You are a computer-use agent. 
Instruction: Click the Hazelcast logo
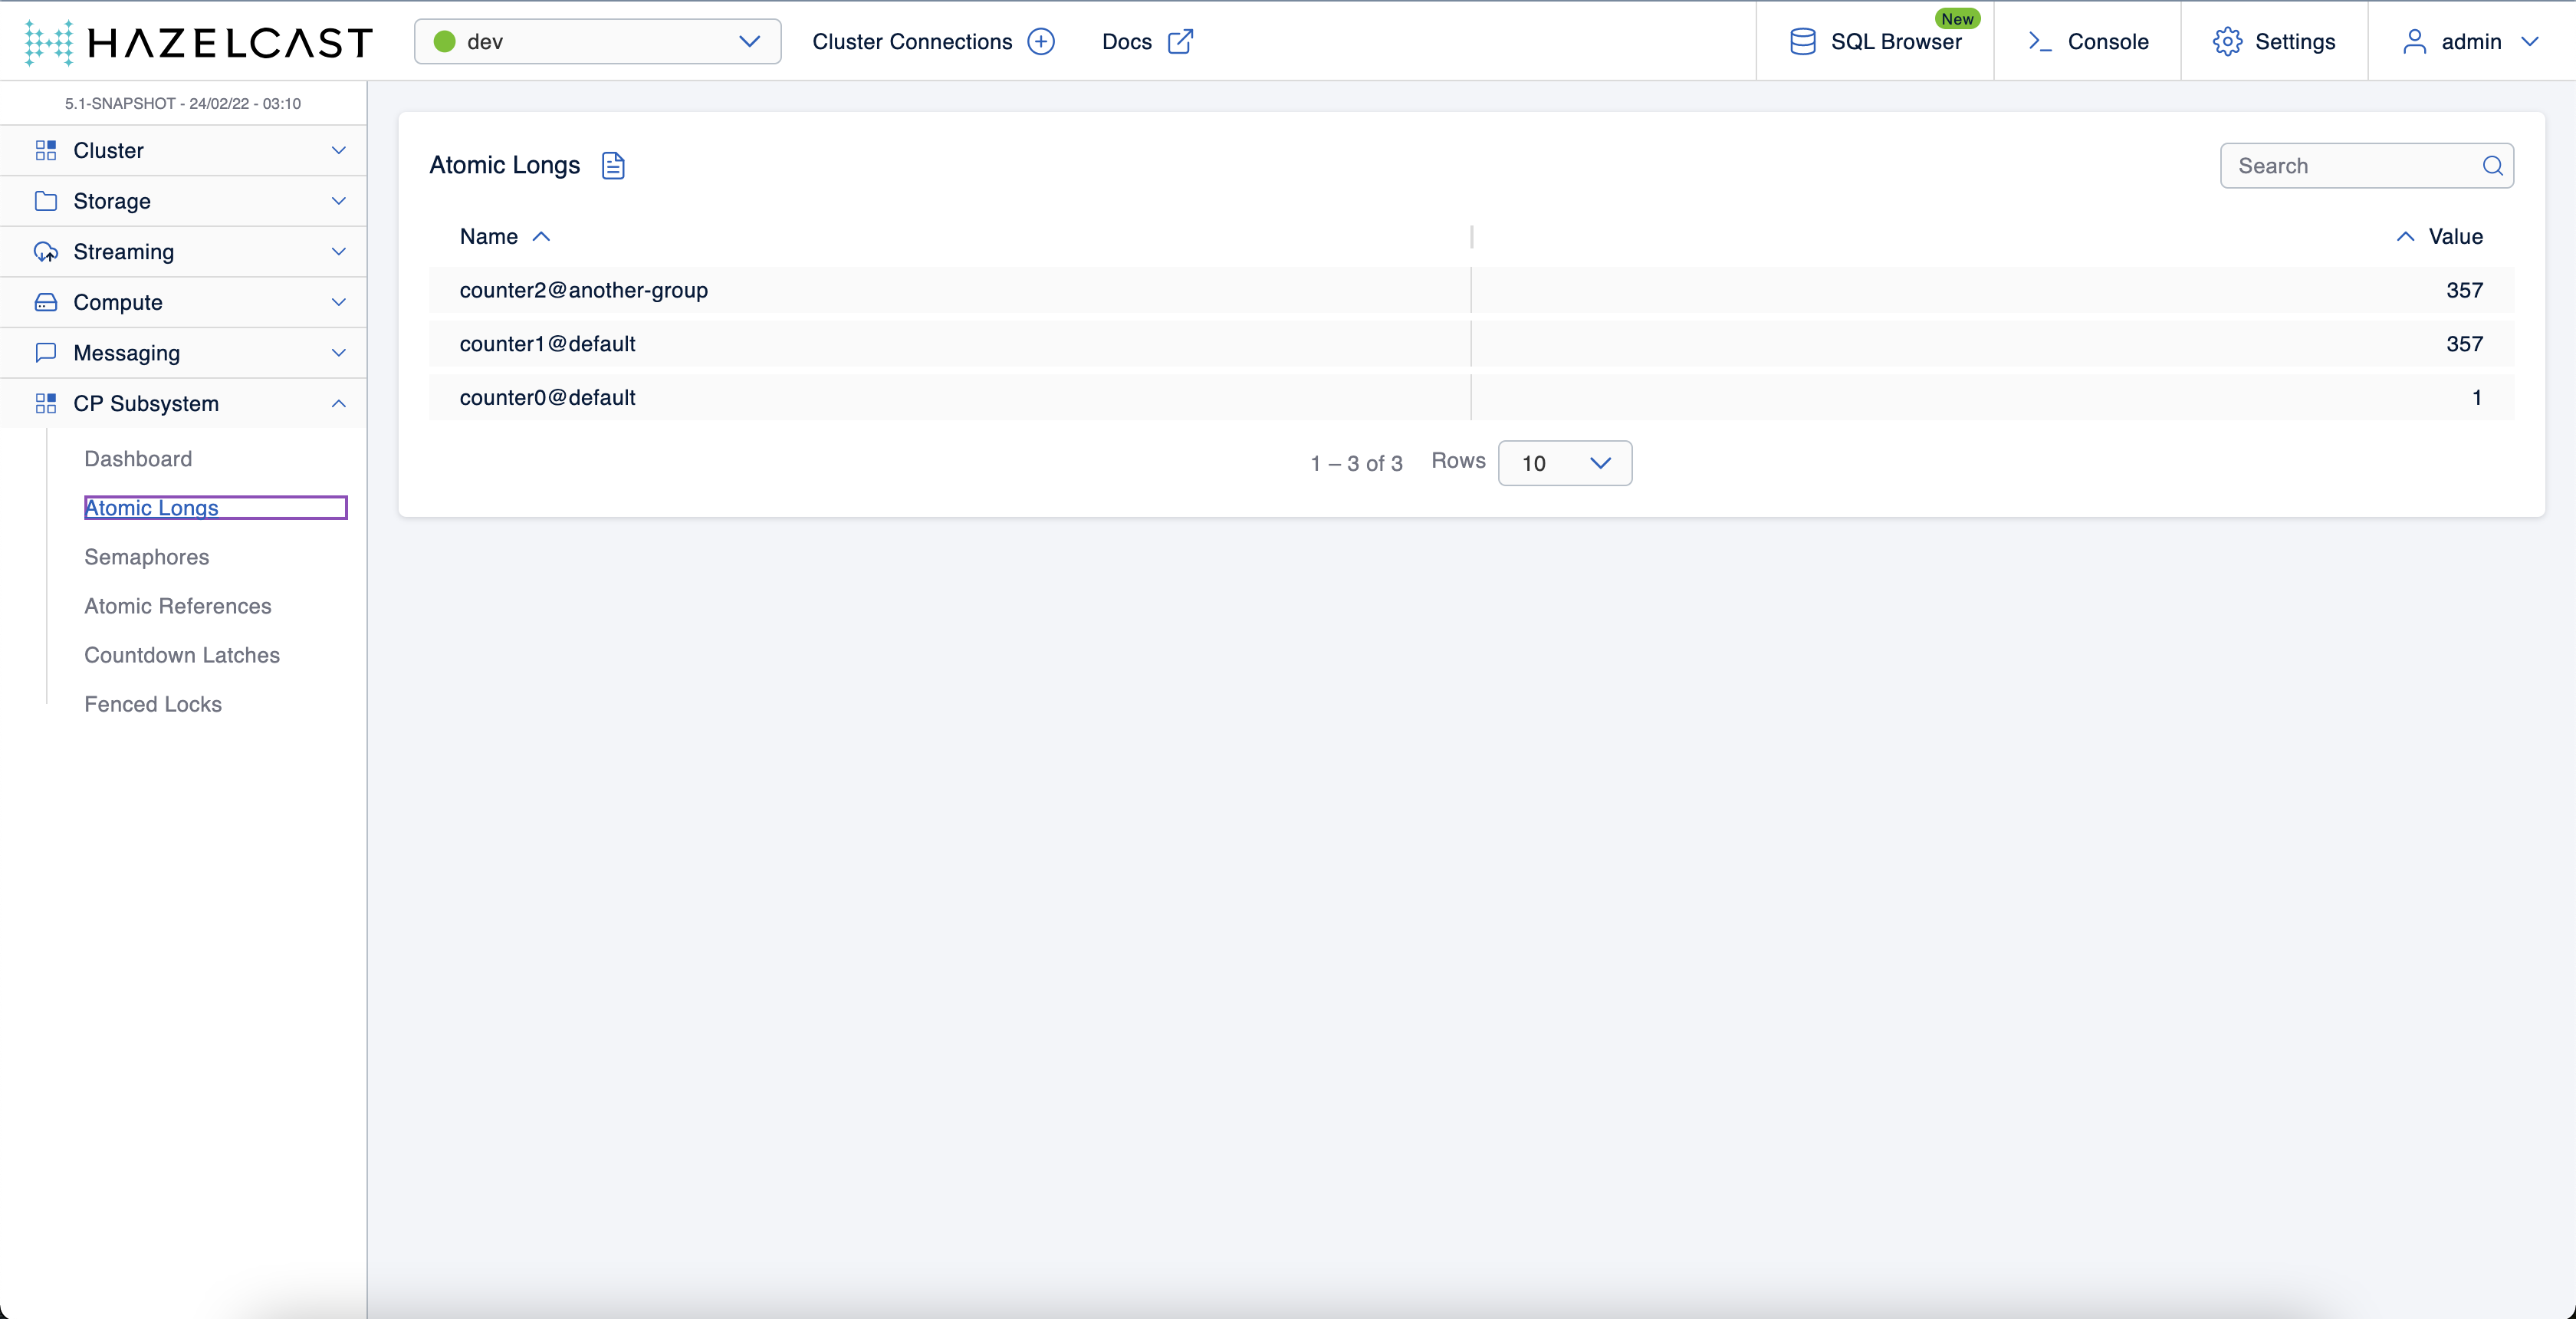(198, 42)
